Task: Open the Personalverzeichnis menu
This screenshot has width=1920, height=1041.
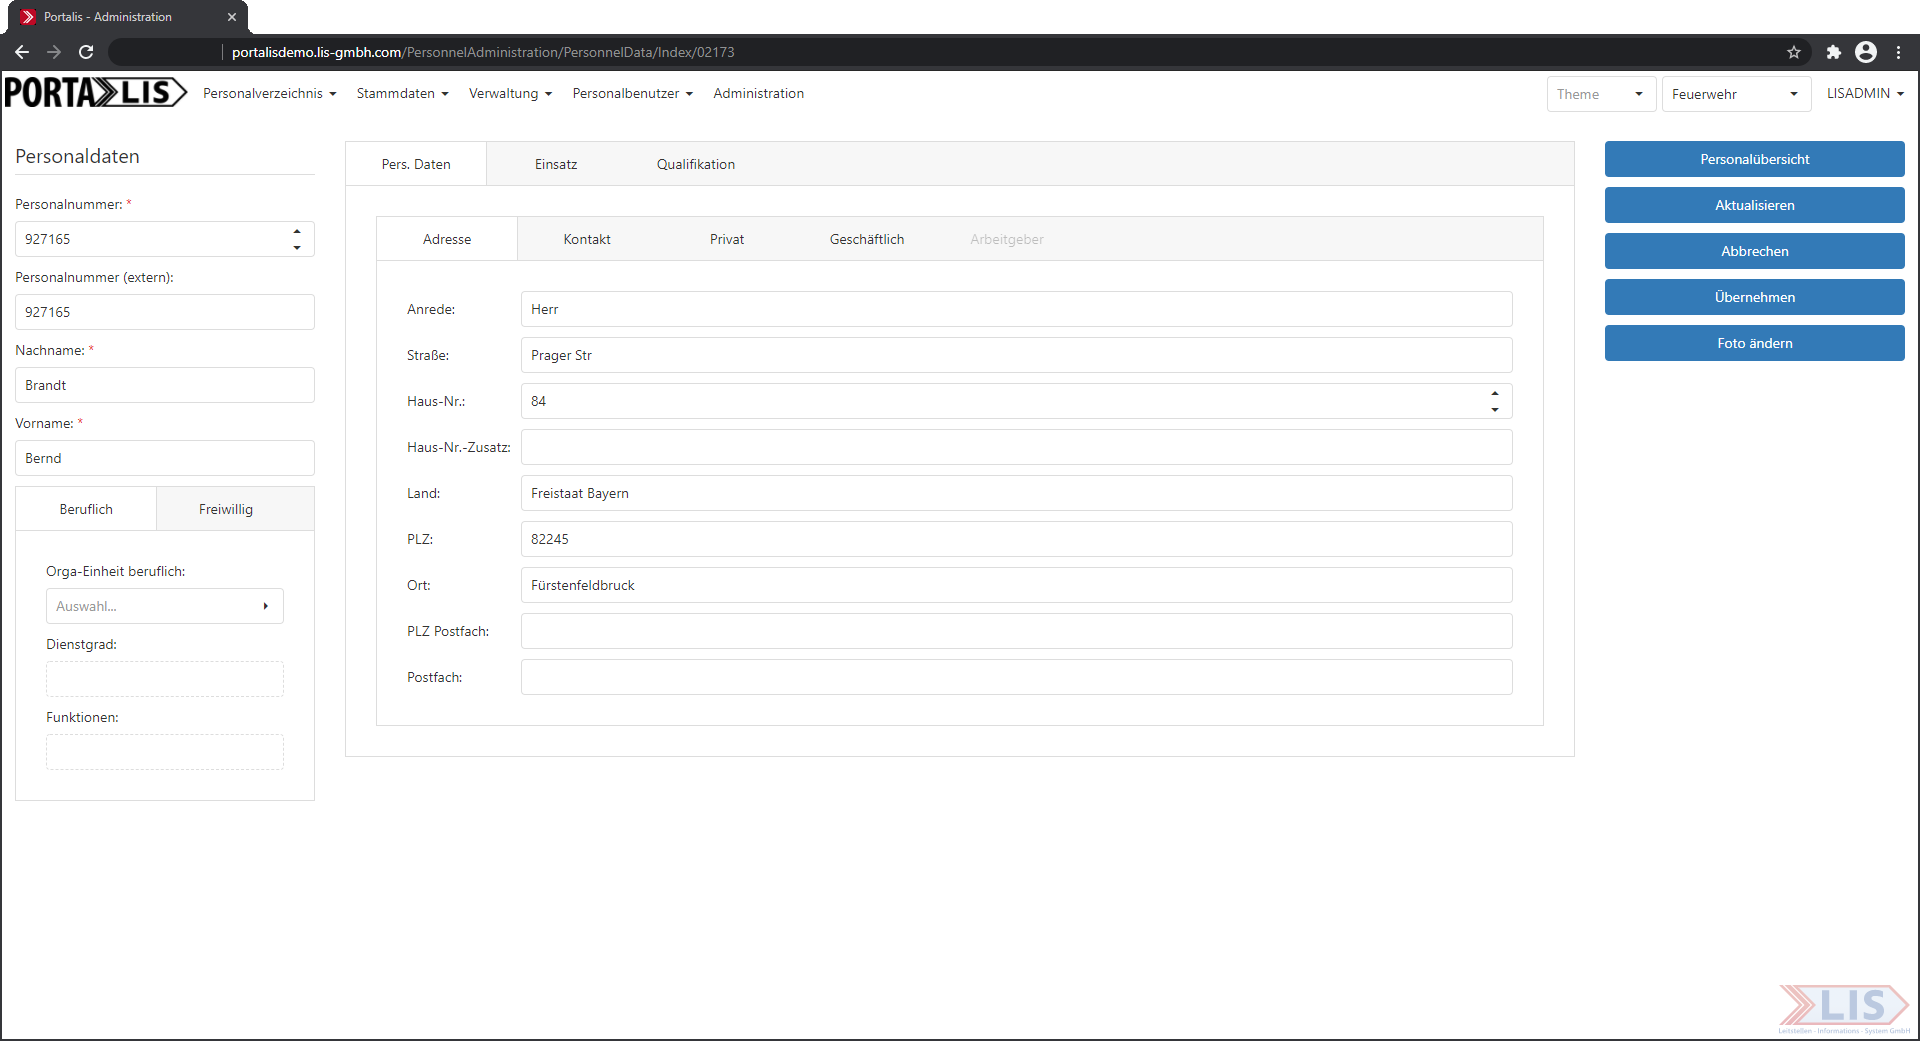Action: pyautogui.click(x=269, y=93)
